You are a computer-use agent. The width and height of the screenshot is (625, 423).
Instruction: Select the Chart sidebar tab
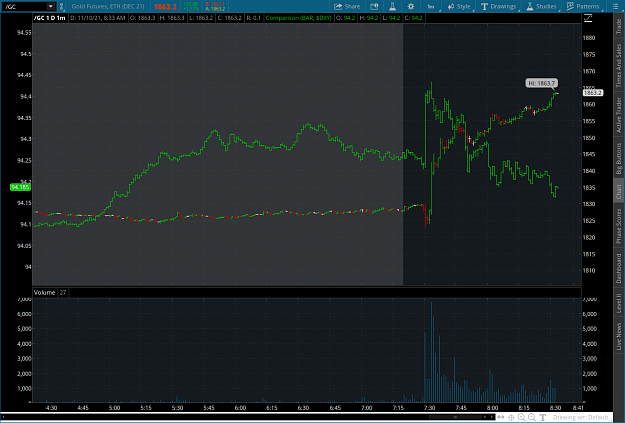tap(619, 192)
